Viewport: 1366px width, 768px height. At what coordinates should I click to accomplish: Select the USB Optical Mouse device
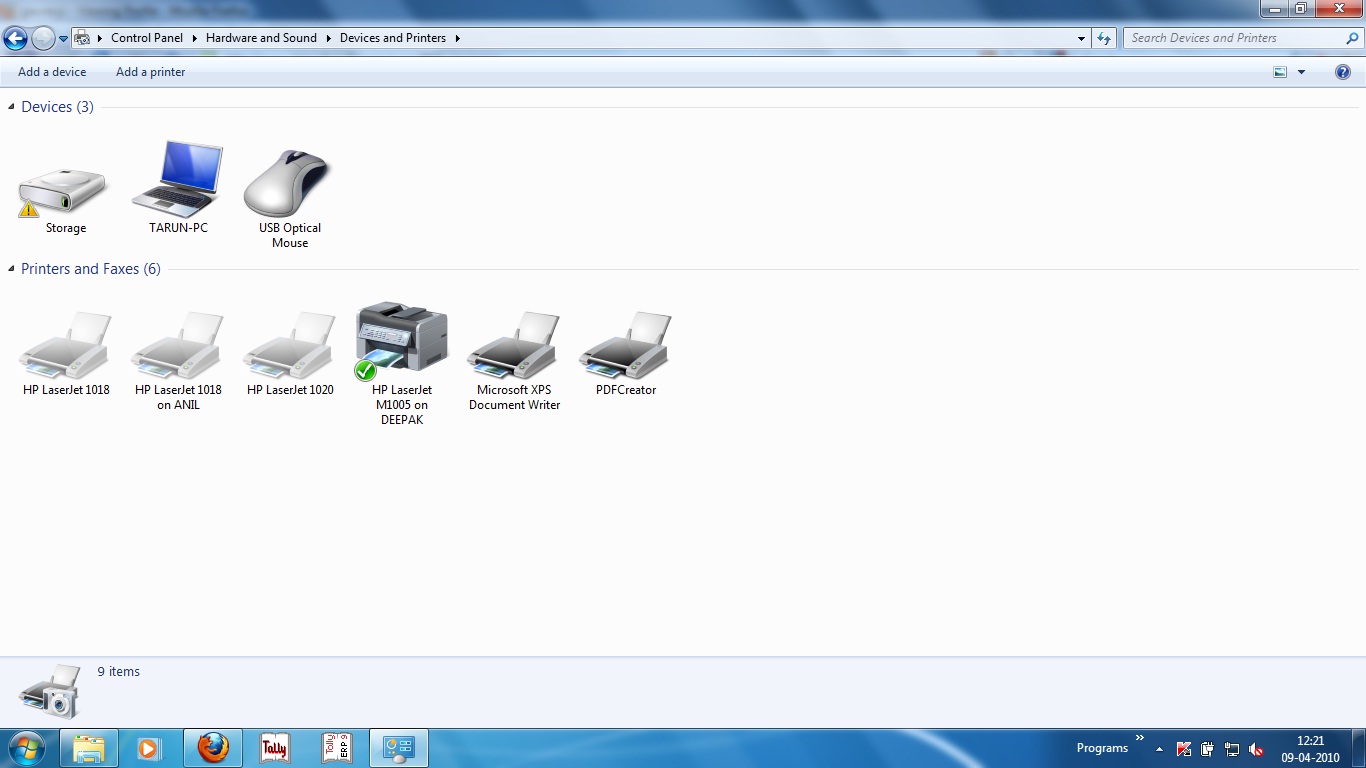[x=289, y=185]
